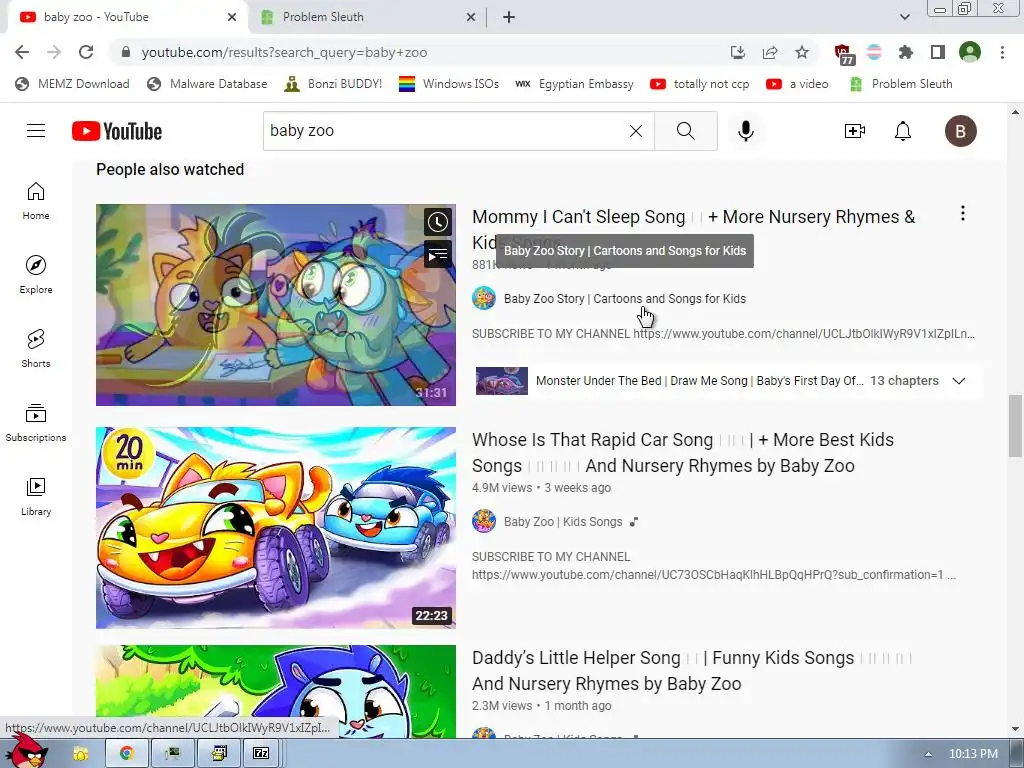Viewport: 1024px width, 768px height.
Task: Click the browser address bar URL
Action: coord(284,52)
